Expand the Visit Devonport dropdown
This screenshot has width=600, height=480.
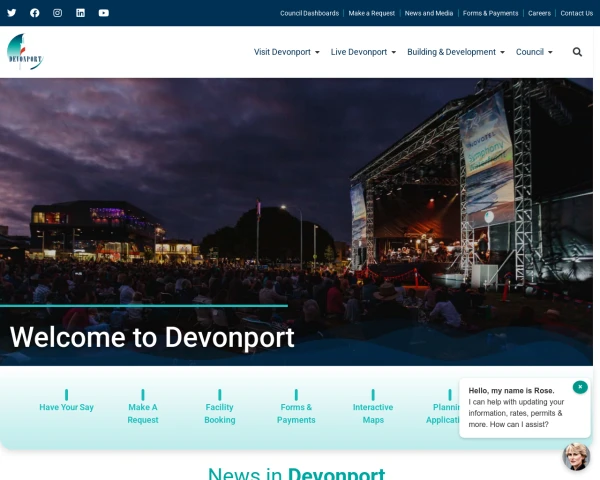pyautogui.click(x=286, y=52)
